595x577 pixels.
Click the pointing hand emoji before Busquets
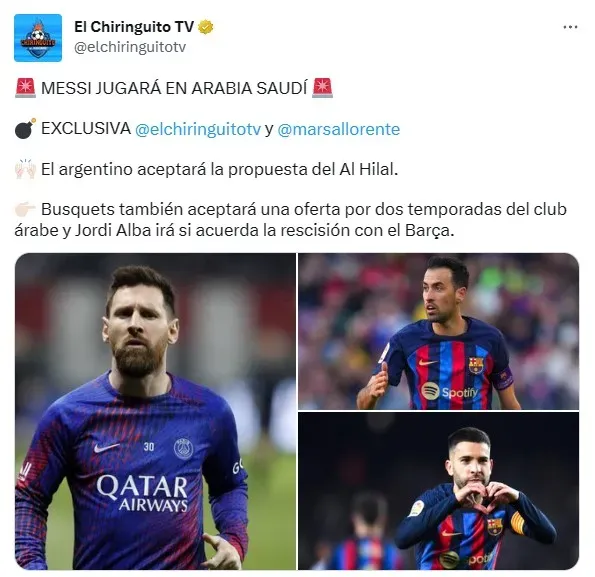[x=25, y=209]
